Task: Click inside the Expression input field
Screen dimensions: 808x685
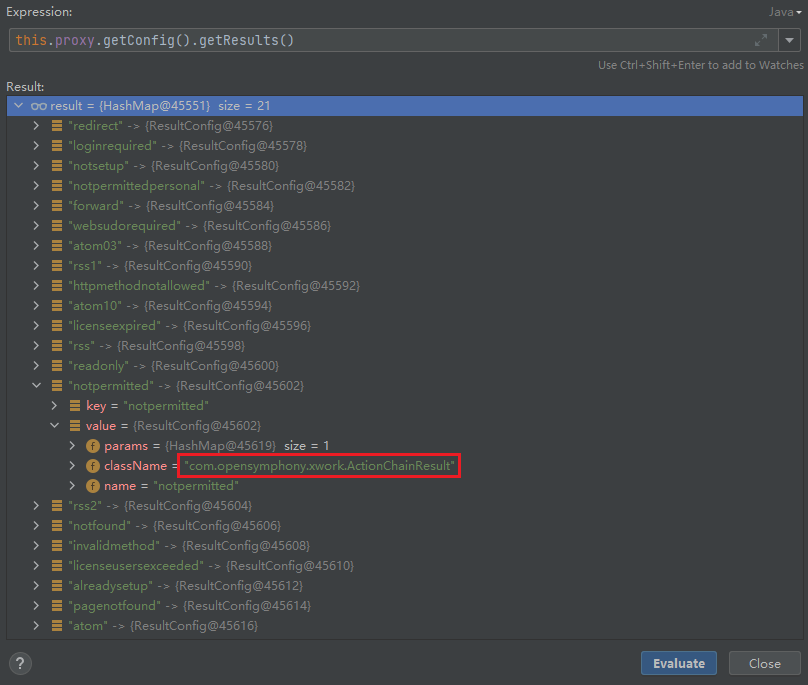Action: 380,40
